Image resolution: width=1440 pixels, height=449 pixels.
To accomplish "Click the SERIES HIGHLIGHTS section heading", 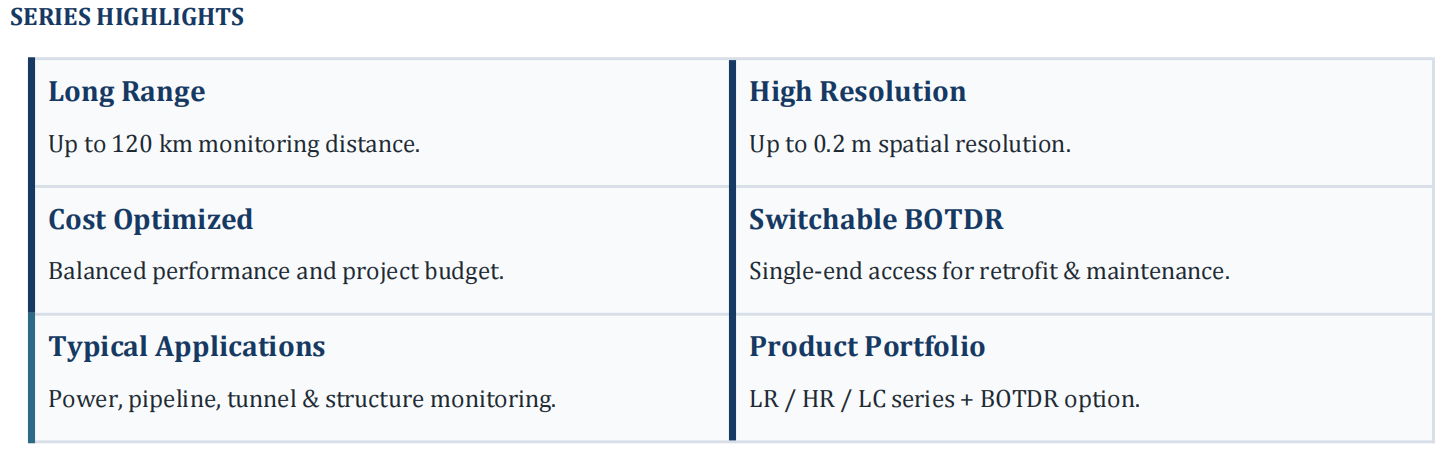I will pyautogui.click(x=127, y=17).
